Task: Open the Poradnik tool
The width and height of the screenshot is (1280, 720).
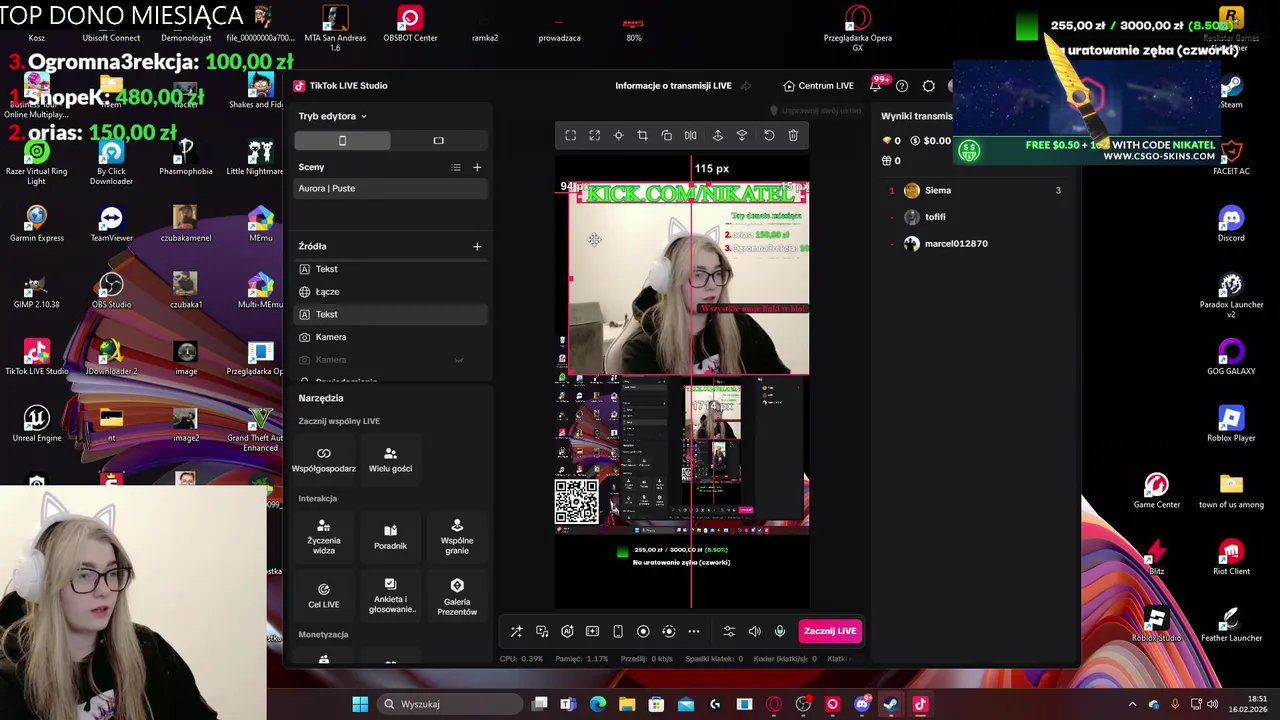Action: (390, 537)
